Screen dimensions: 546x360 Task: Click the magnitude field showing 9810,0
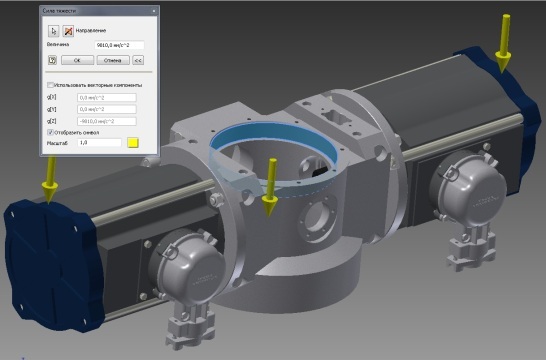(119, 45)
